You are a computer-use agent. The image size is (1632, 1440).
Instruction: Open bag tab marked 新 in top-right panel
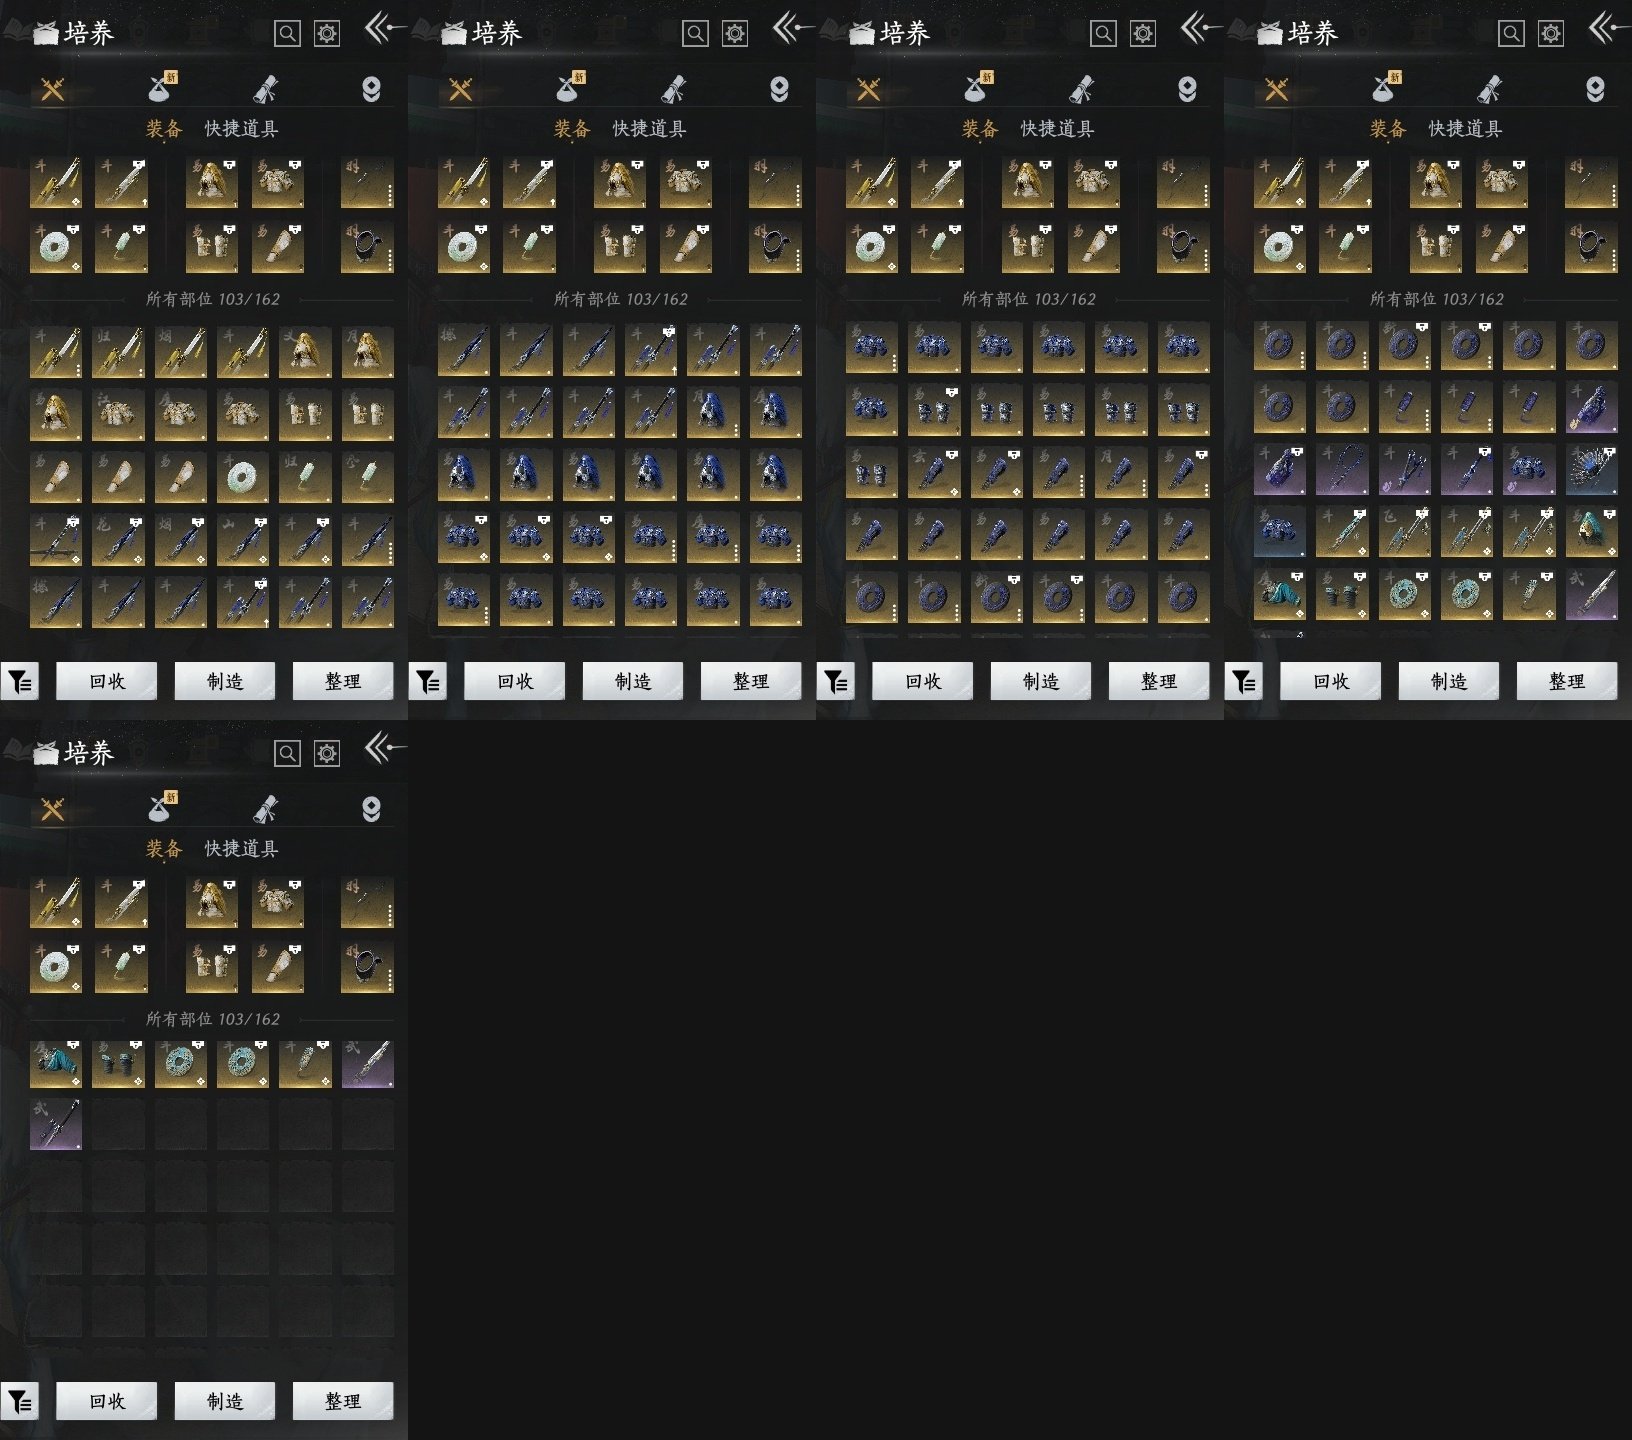coord(1384,90)
